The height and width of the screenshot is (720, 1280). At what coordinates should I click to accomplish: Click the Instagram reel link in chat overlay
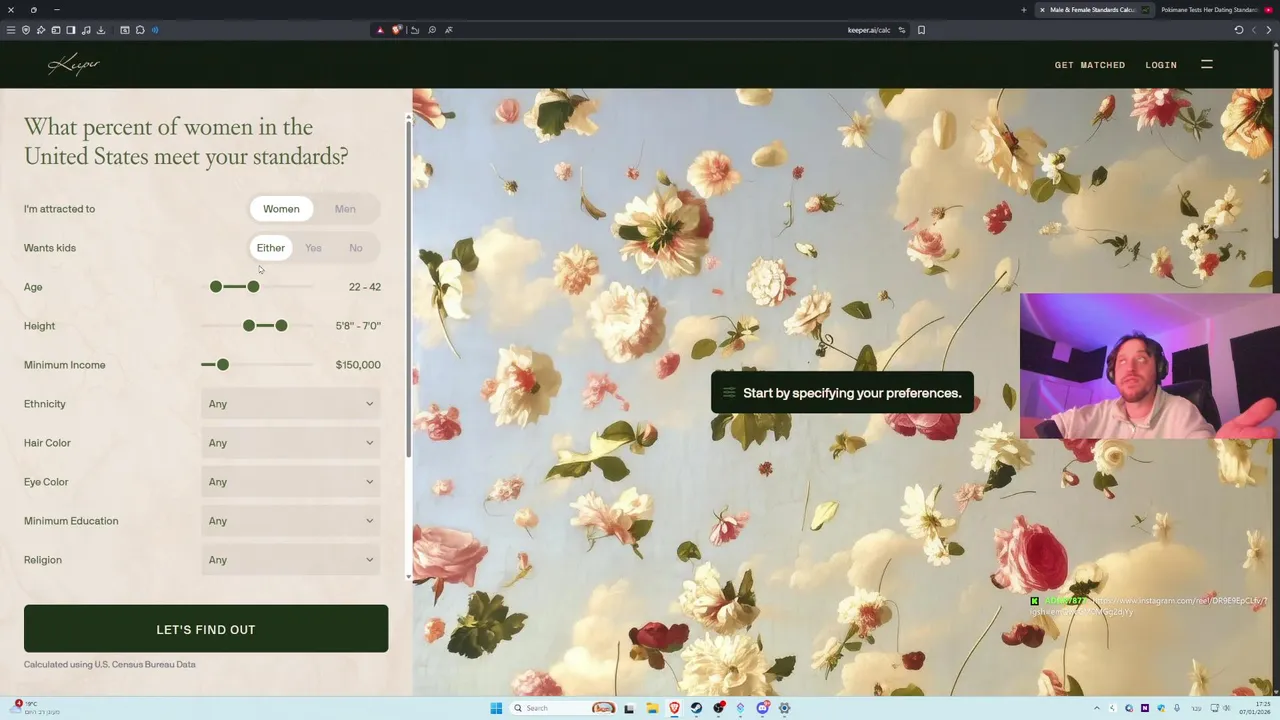coord(1150,606)
